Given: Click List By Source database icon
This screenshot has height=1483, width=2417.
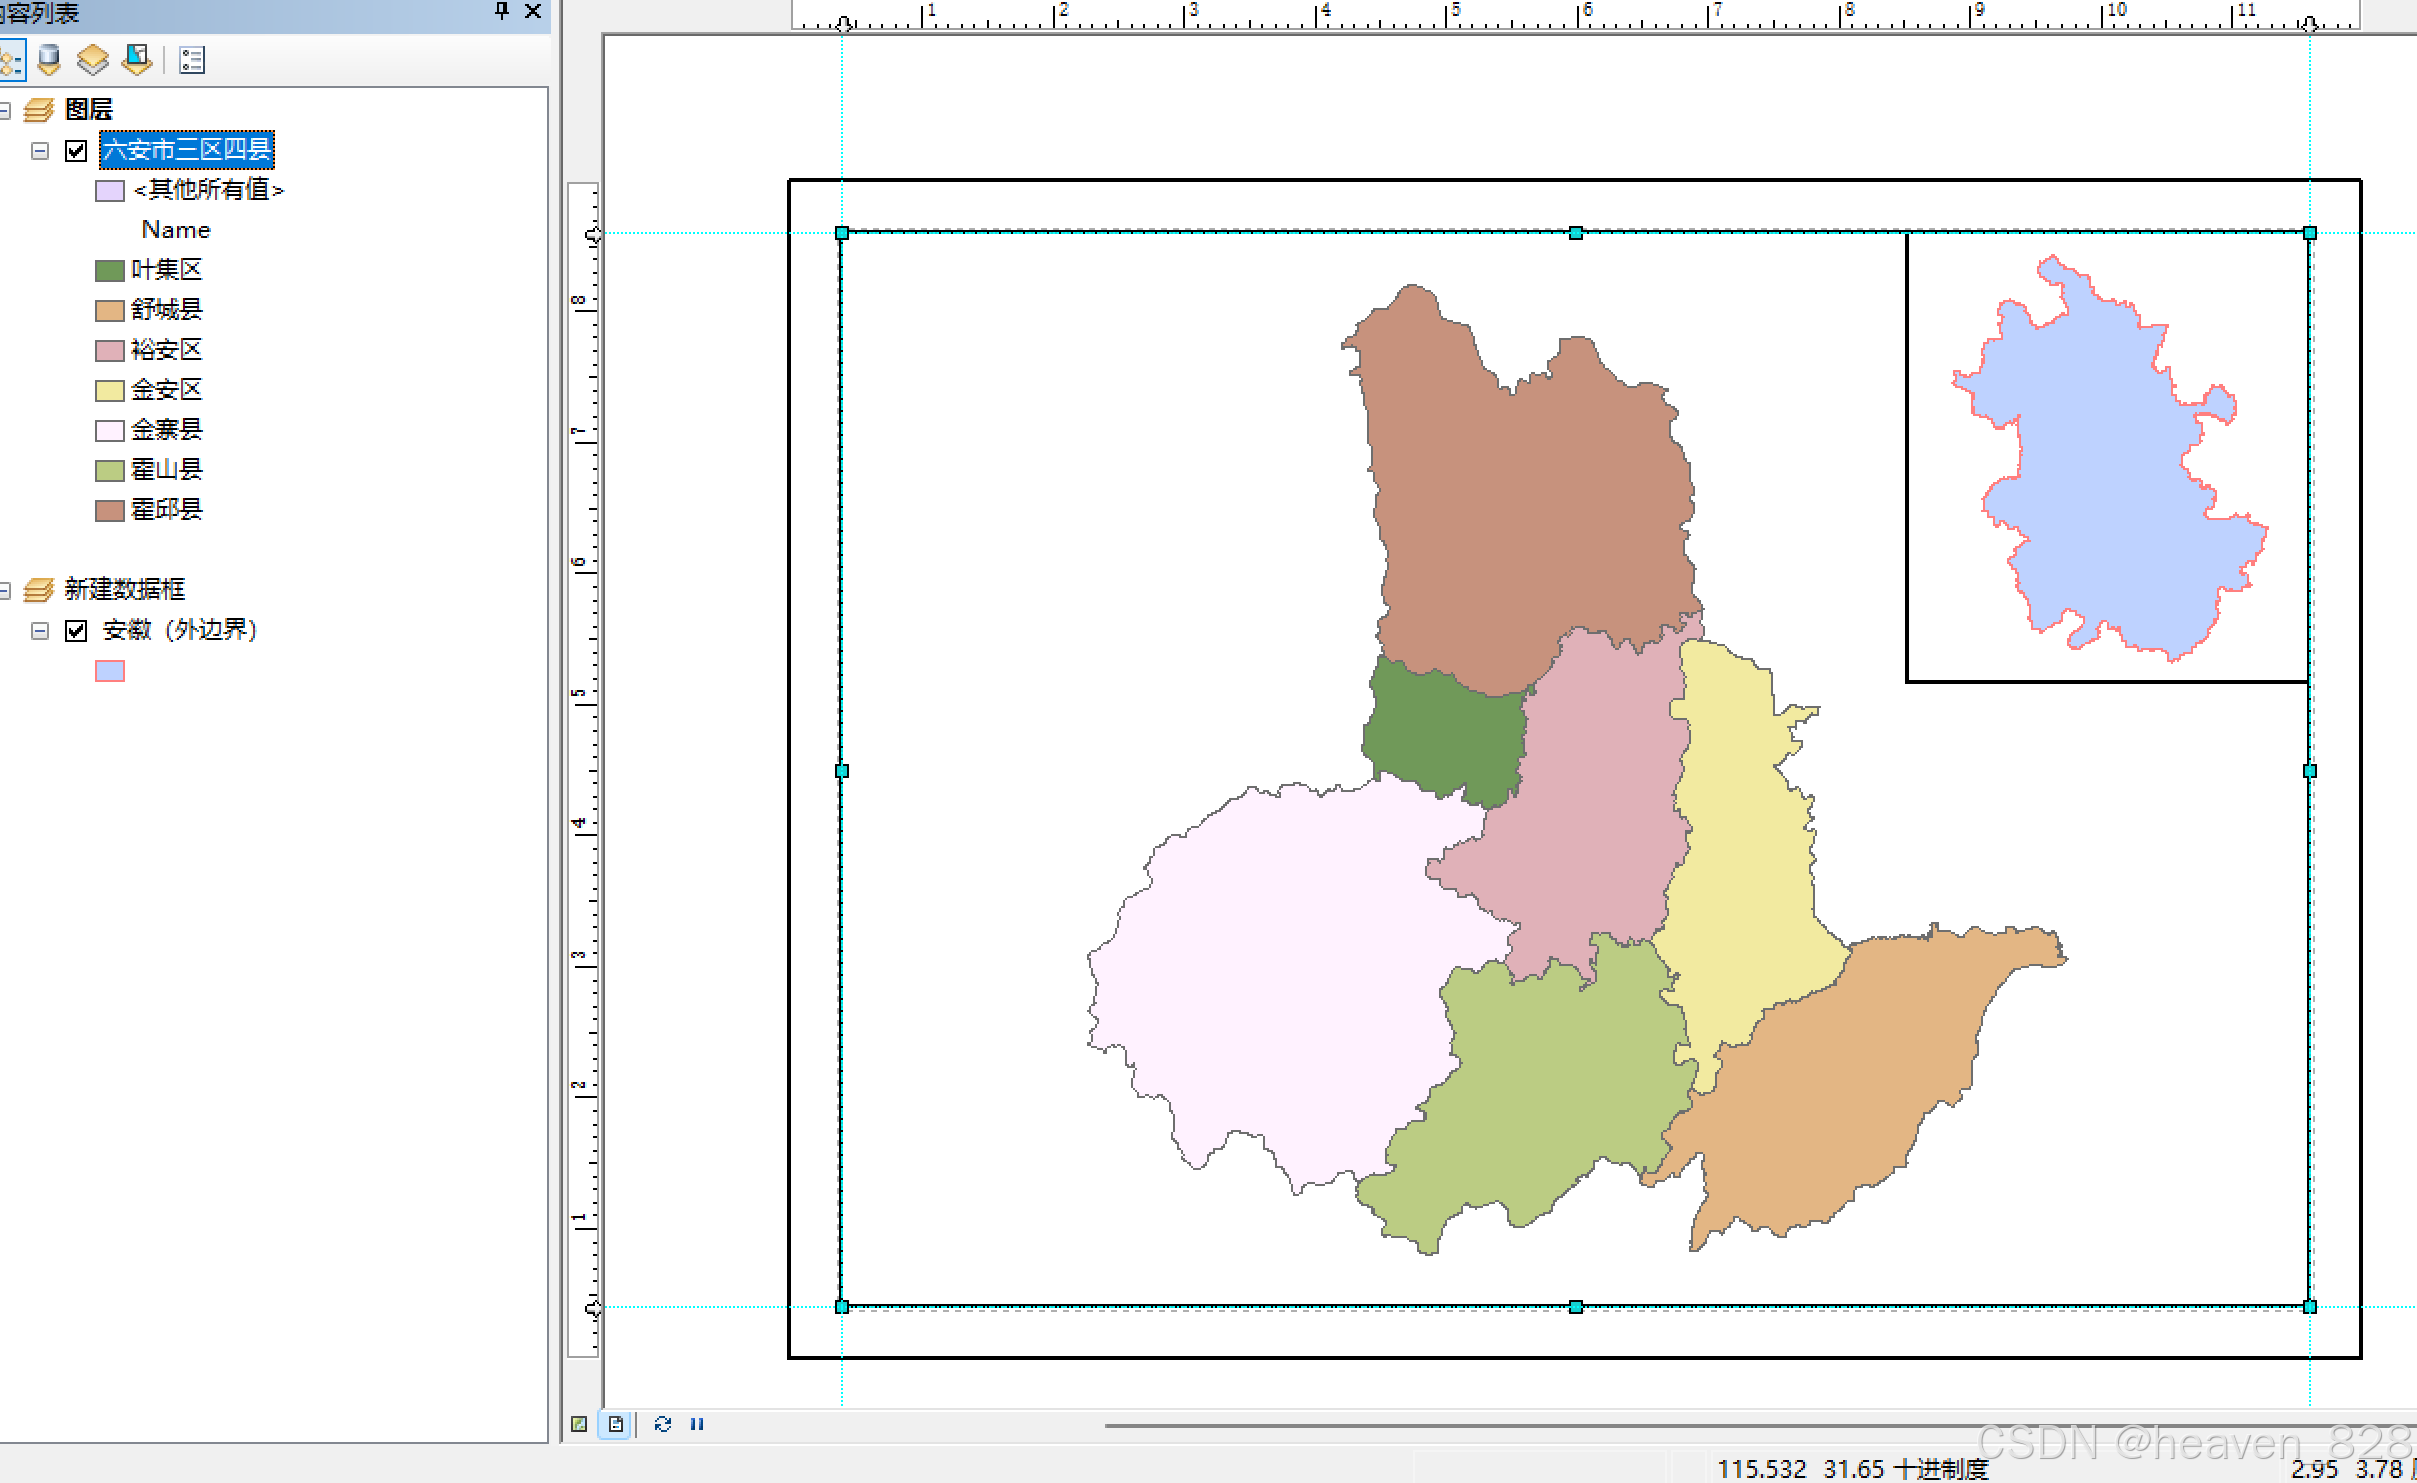Looking at the screenshot, I should click(x=48, y=60).
